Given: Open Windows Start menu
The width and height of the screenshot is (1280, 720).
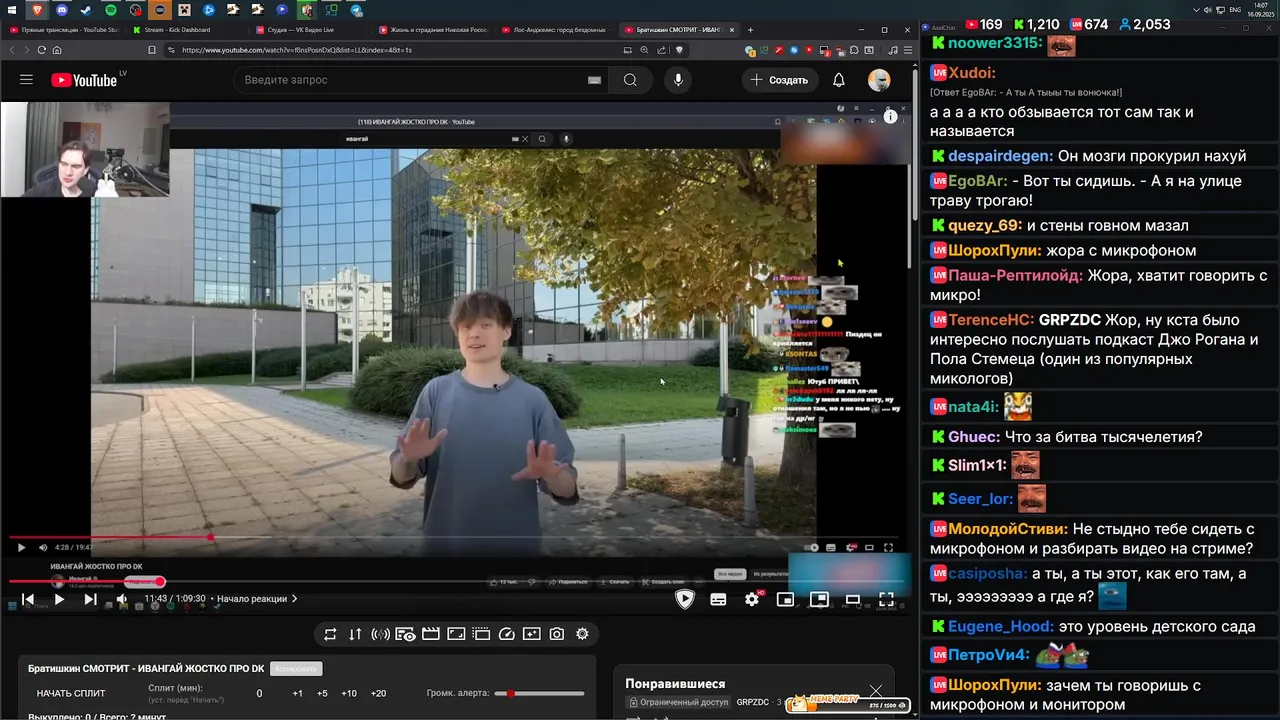Looking at the screenshot, I should pos(12,10).
